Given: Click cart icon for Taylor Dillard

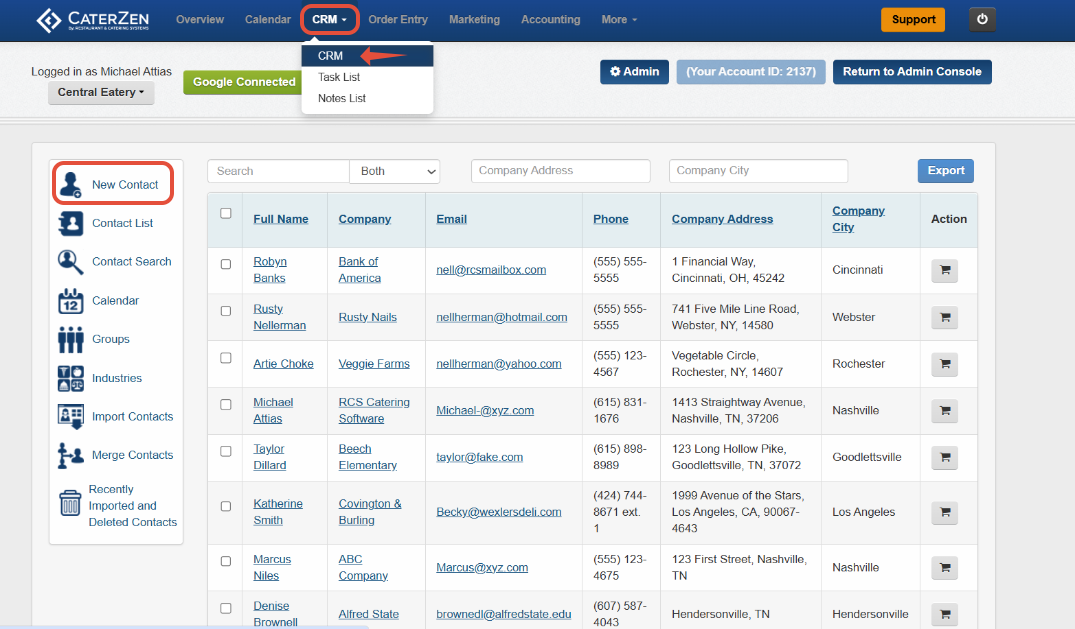Looking at the screenshot, I should (945, 458).
